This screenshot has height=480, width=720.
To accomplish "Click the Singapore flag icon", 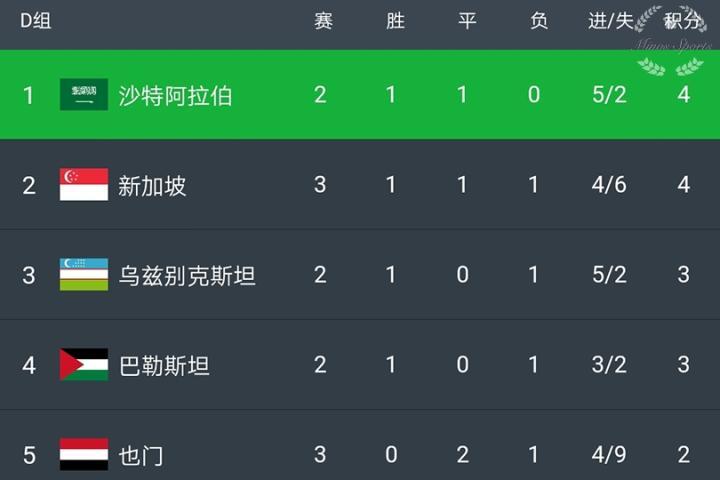I will pos(84,185).
